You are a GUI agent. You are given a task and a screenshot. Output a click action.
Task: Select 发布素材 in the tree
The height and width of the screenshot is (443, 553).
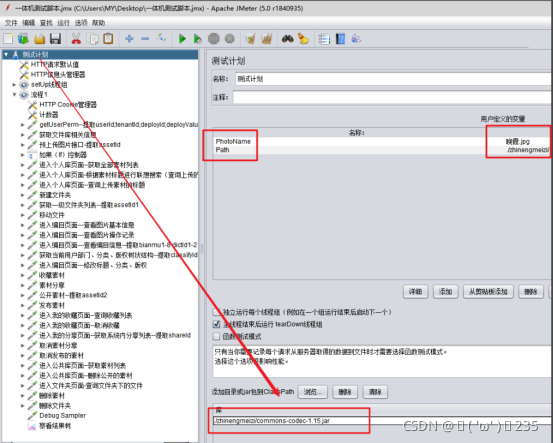click(x=52, y=305)
